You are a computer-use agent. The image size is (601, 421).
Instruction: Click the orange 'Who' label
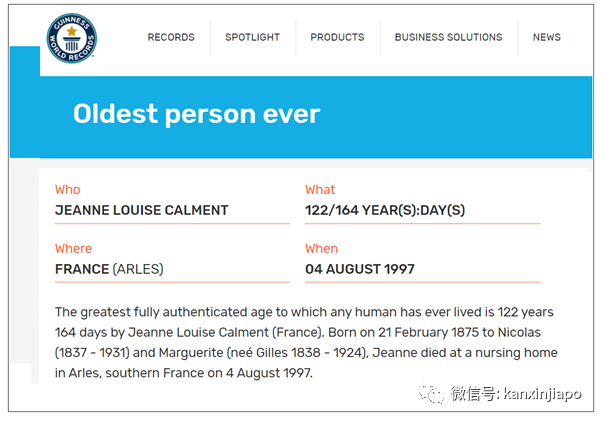tap(68, 190)
